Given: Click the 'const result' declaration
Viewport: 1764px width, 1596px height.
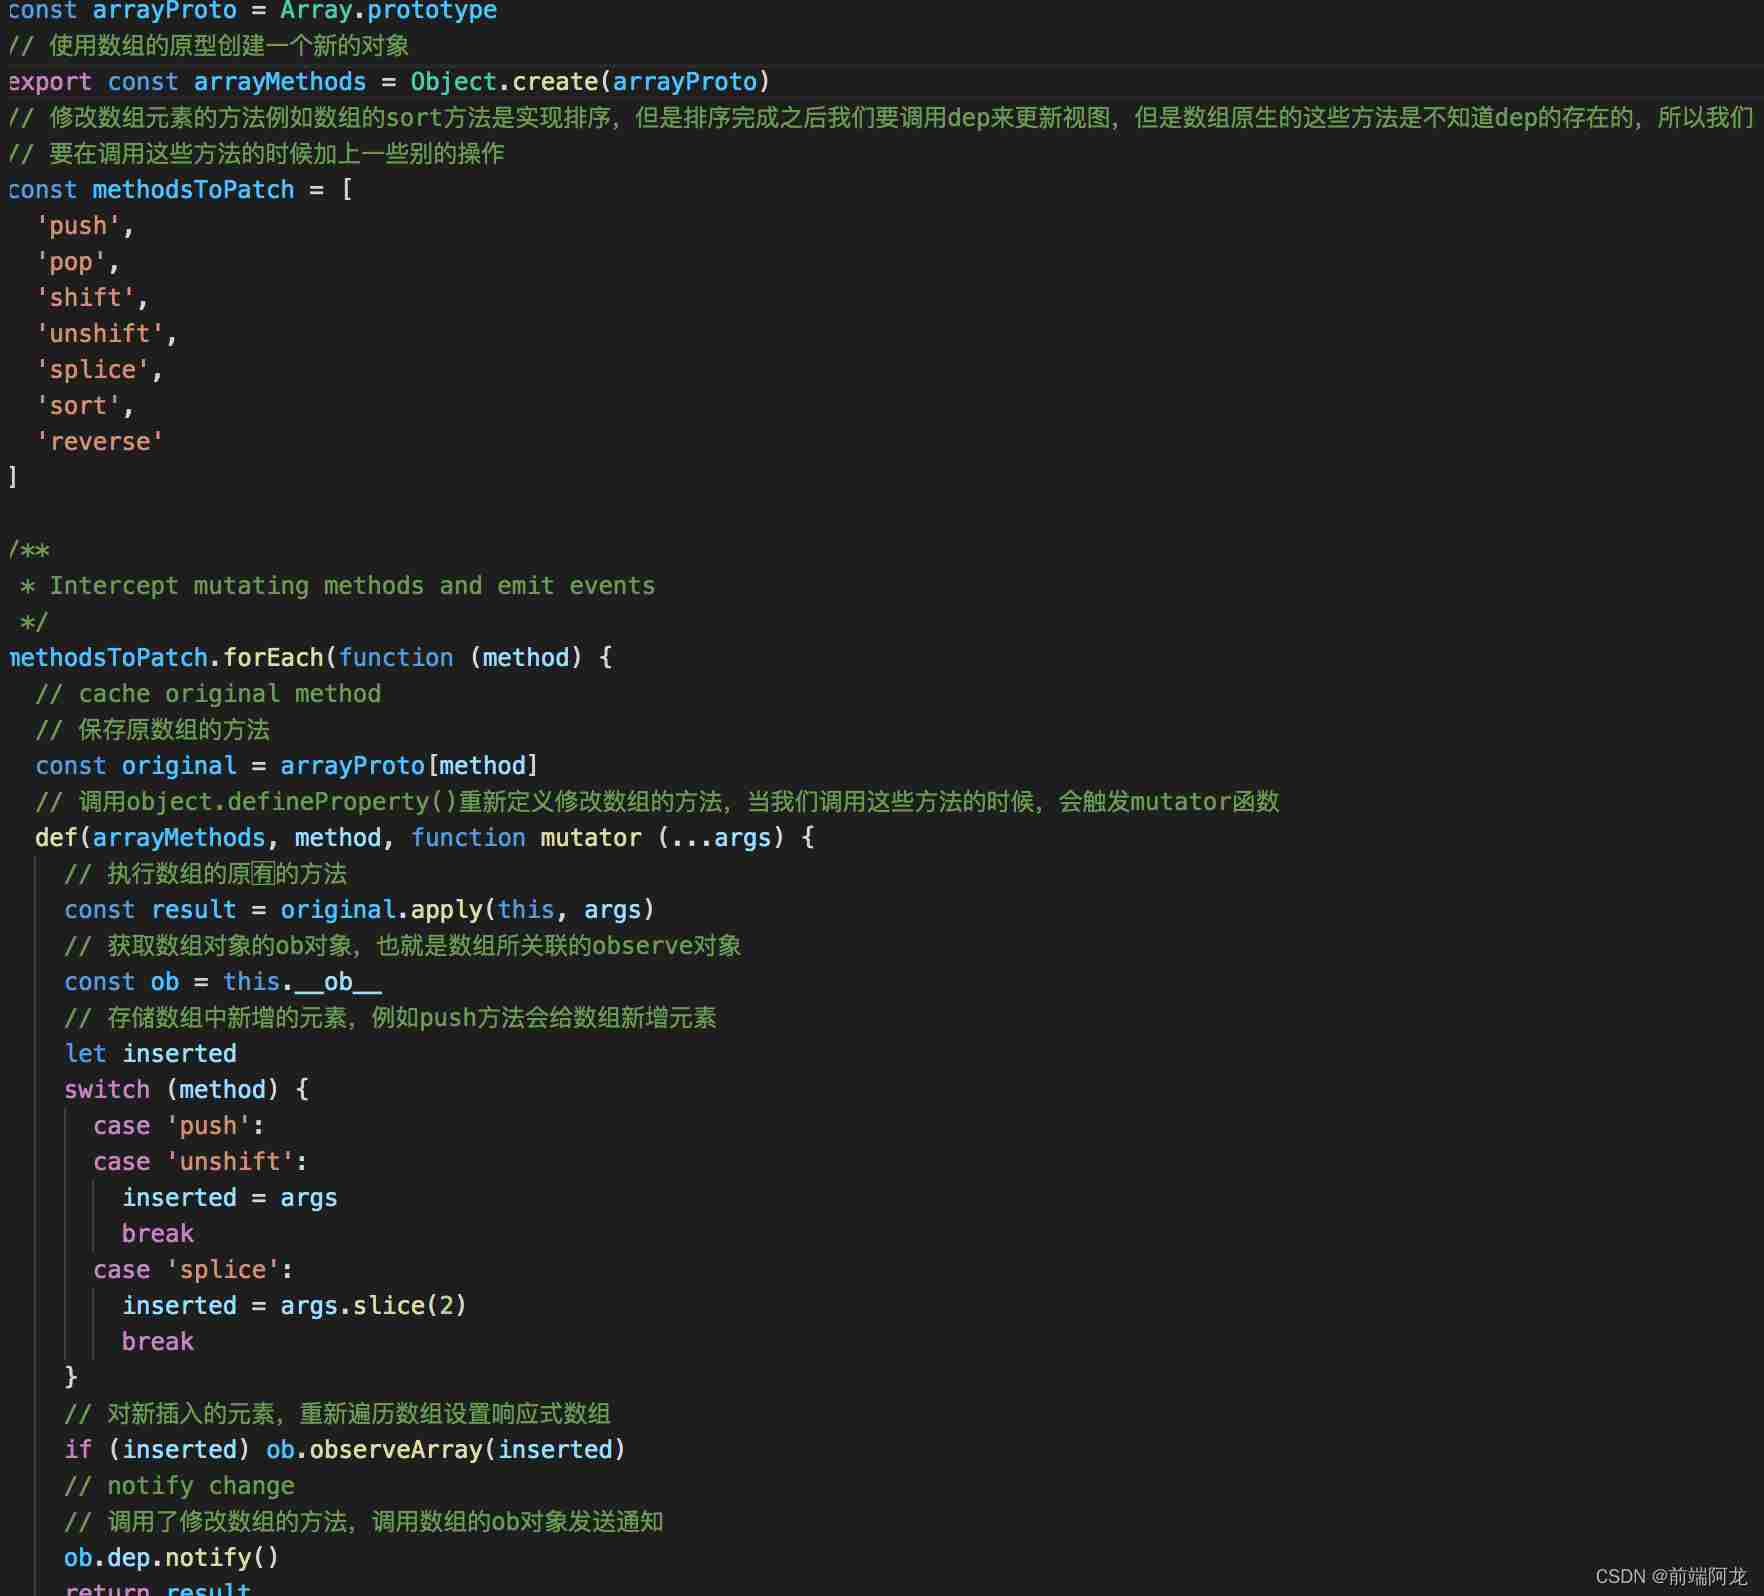Looking at the screenshot, I should (151, 910).
